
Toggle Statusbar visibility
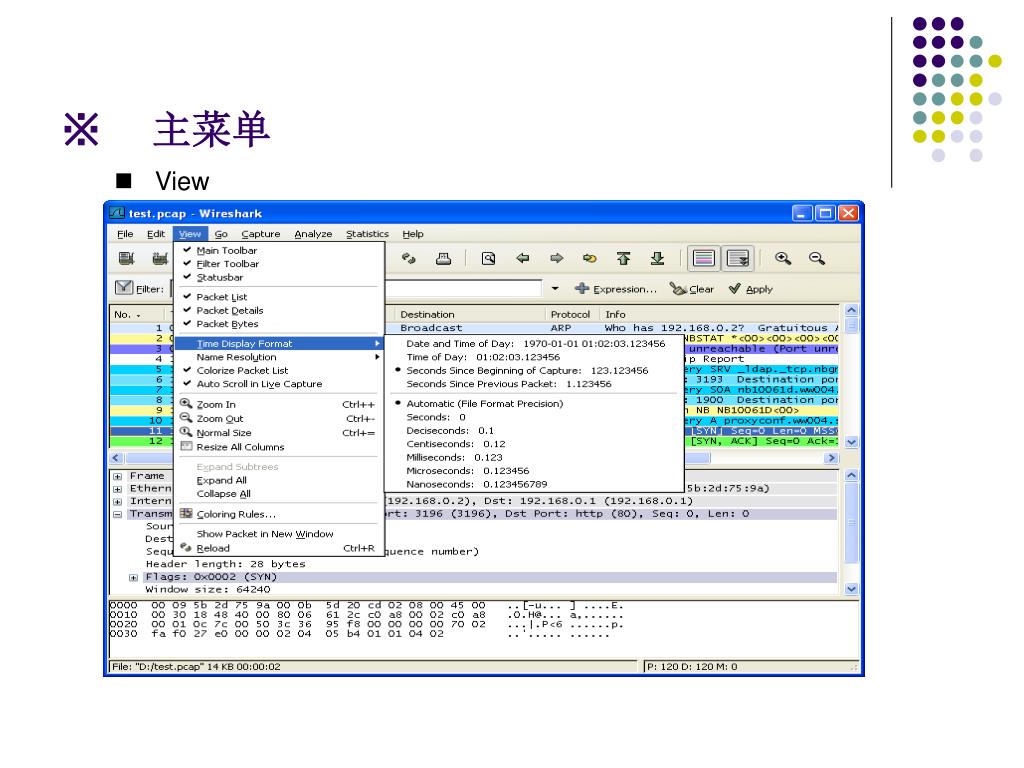point(219,278)
